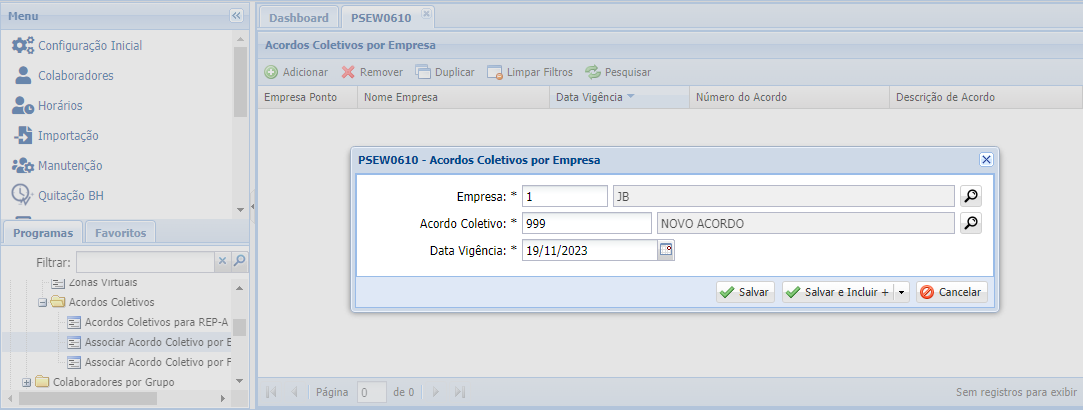Click Menu list scroll down arrow

(x=240, y=209)
